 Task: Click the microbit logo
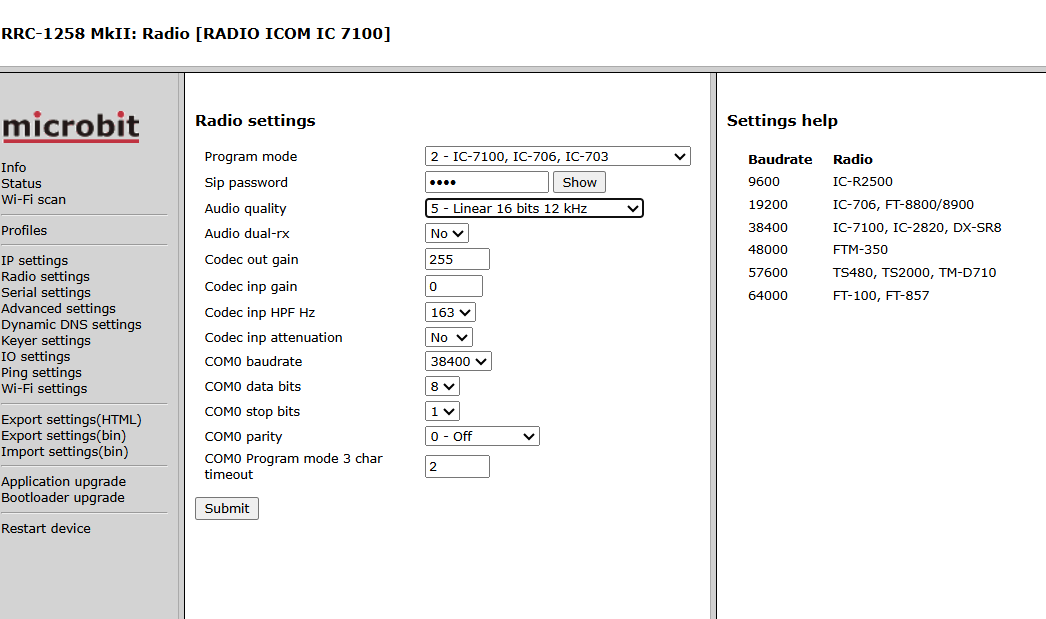[x=70, y=127]
